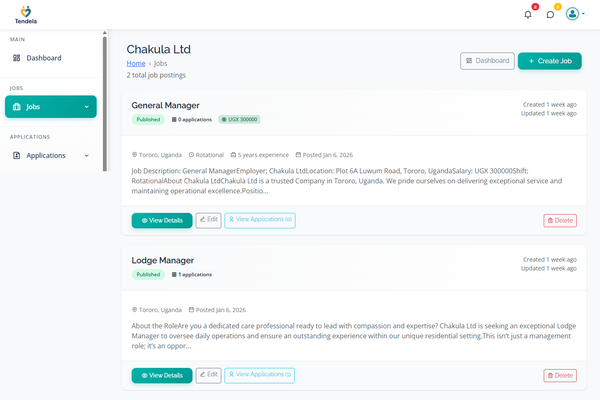View details of General Manager job

point(161,220)
